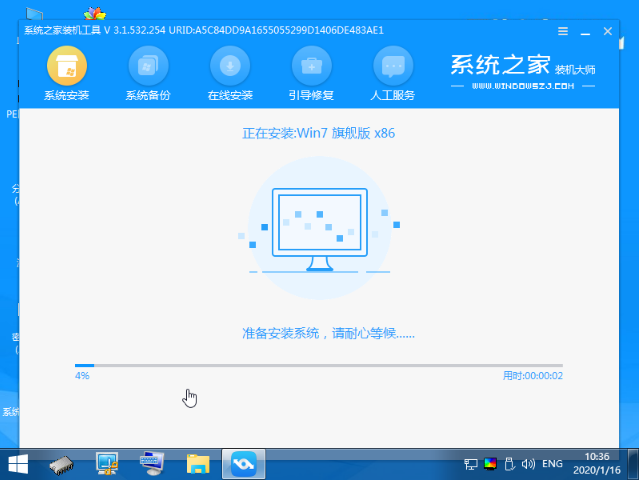
Task: Click the volume speaker tray icon
Action: (528, 464)
